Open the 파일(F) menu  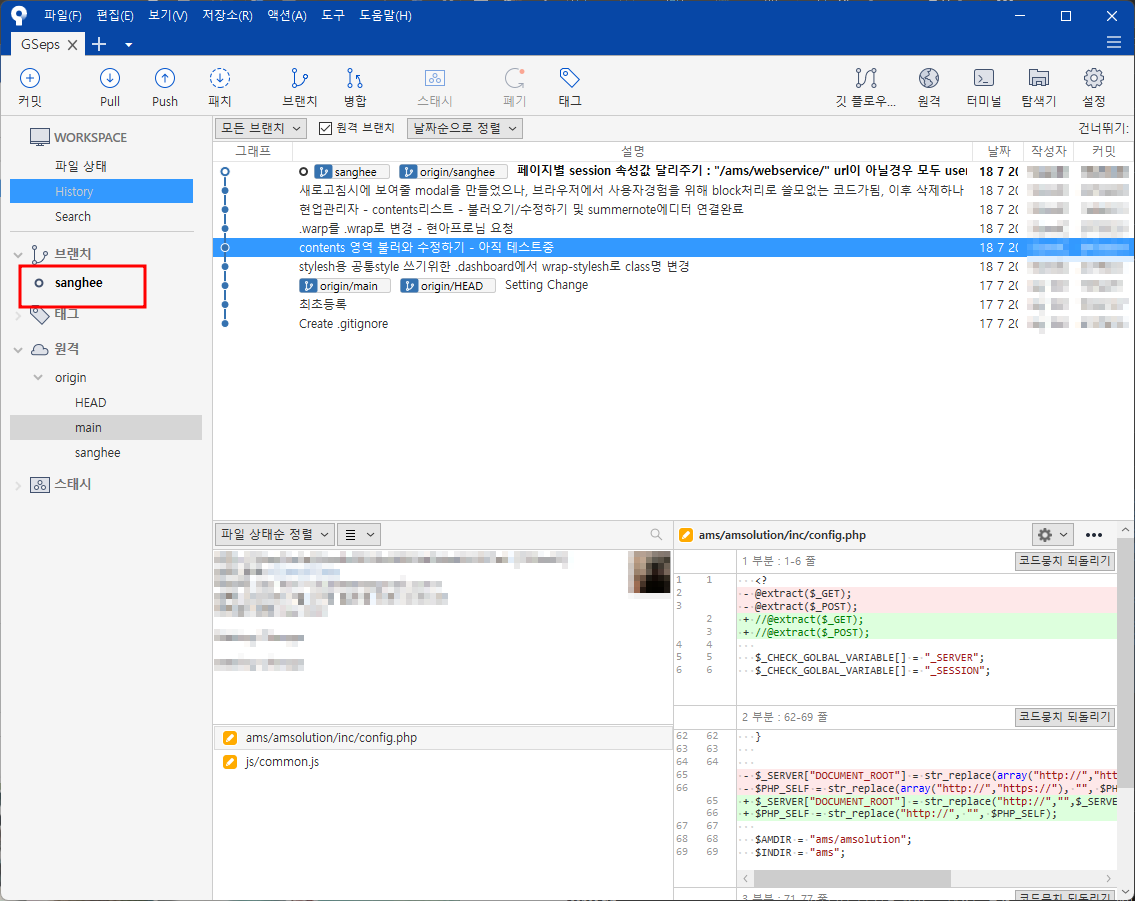tap(63, 15)
